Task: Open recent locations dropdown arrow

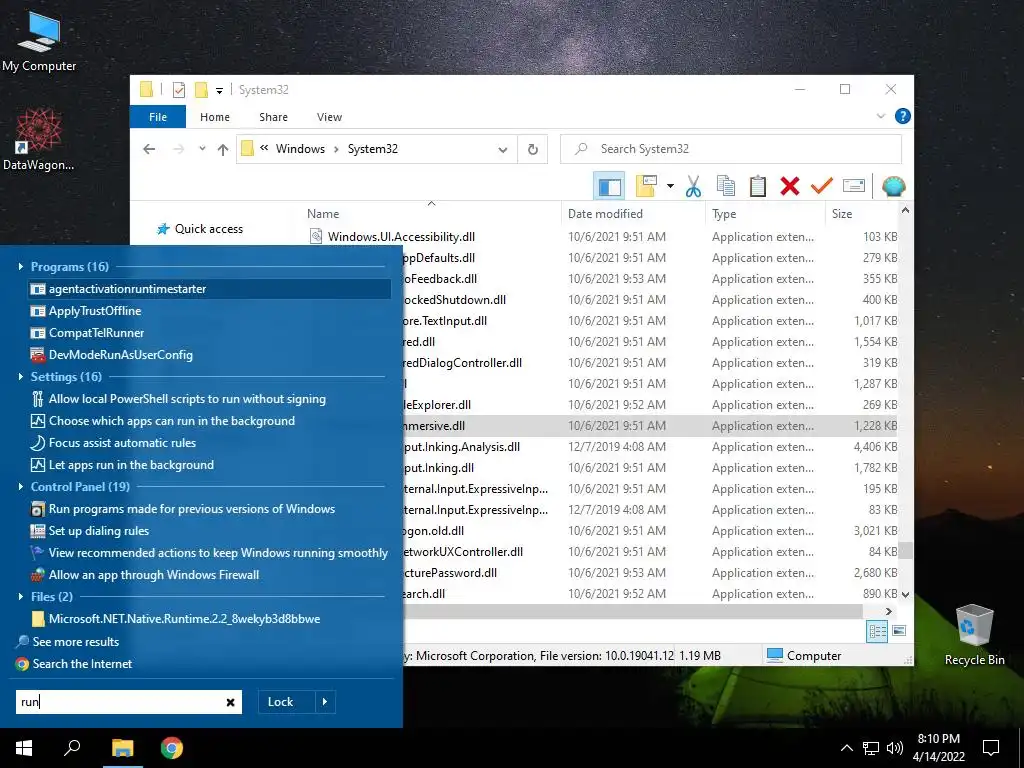Action: click(x=202, y=149)
